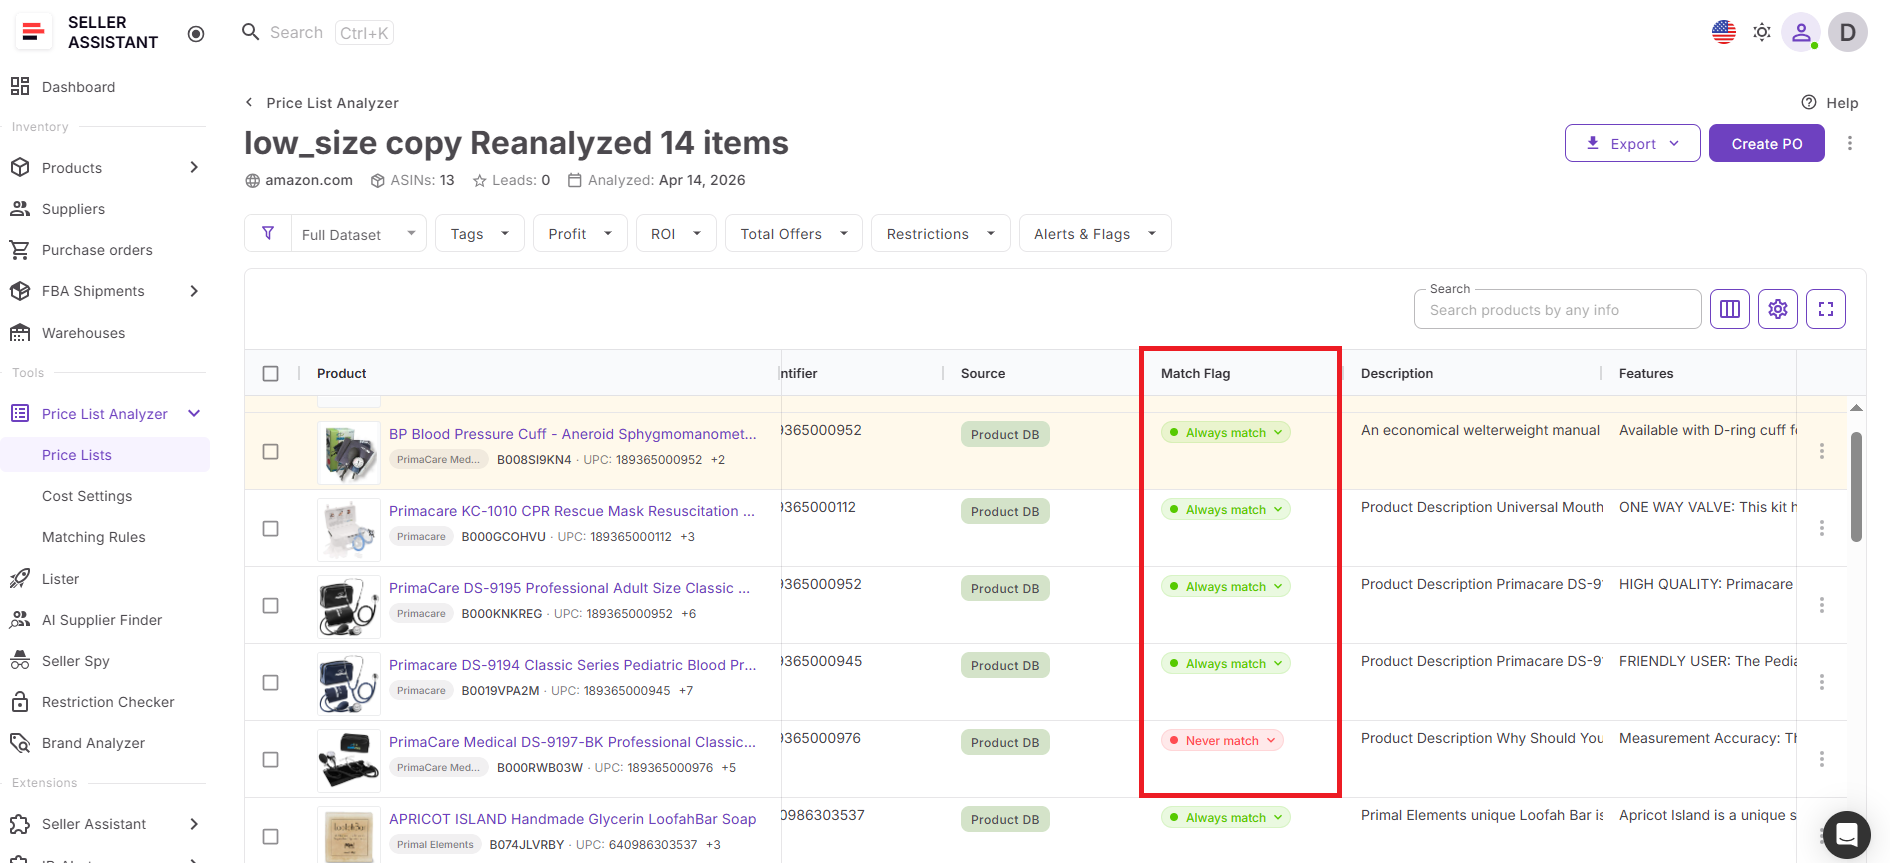Focus the Search products by any info field
Viewport: 1890px width, 863px height.
point(1558,310)
